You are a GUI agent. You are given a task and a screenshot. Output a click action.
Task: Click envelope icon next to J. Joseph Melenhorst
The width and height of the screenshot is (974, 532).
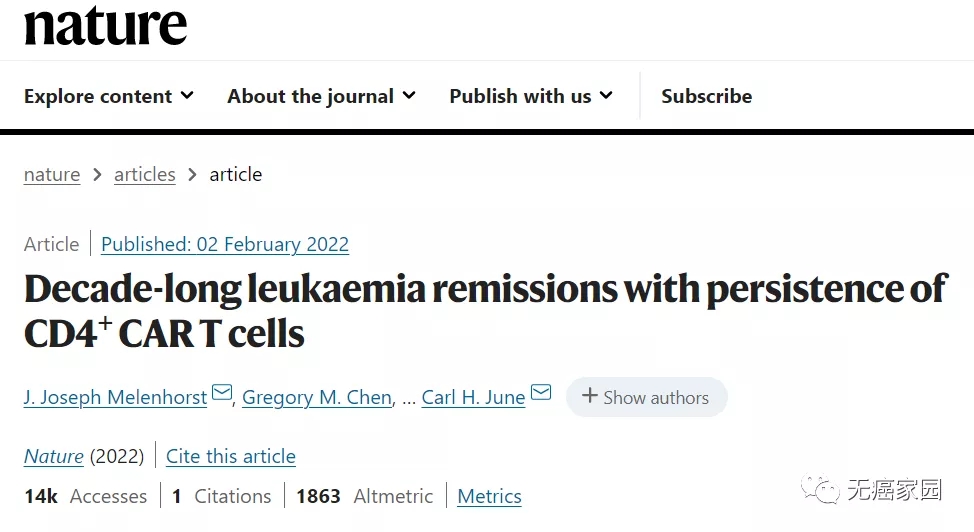pos(222,393)
